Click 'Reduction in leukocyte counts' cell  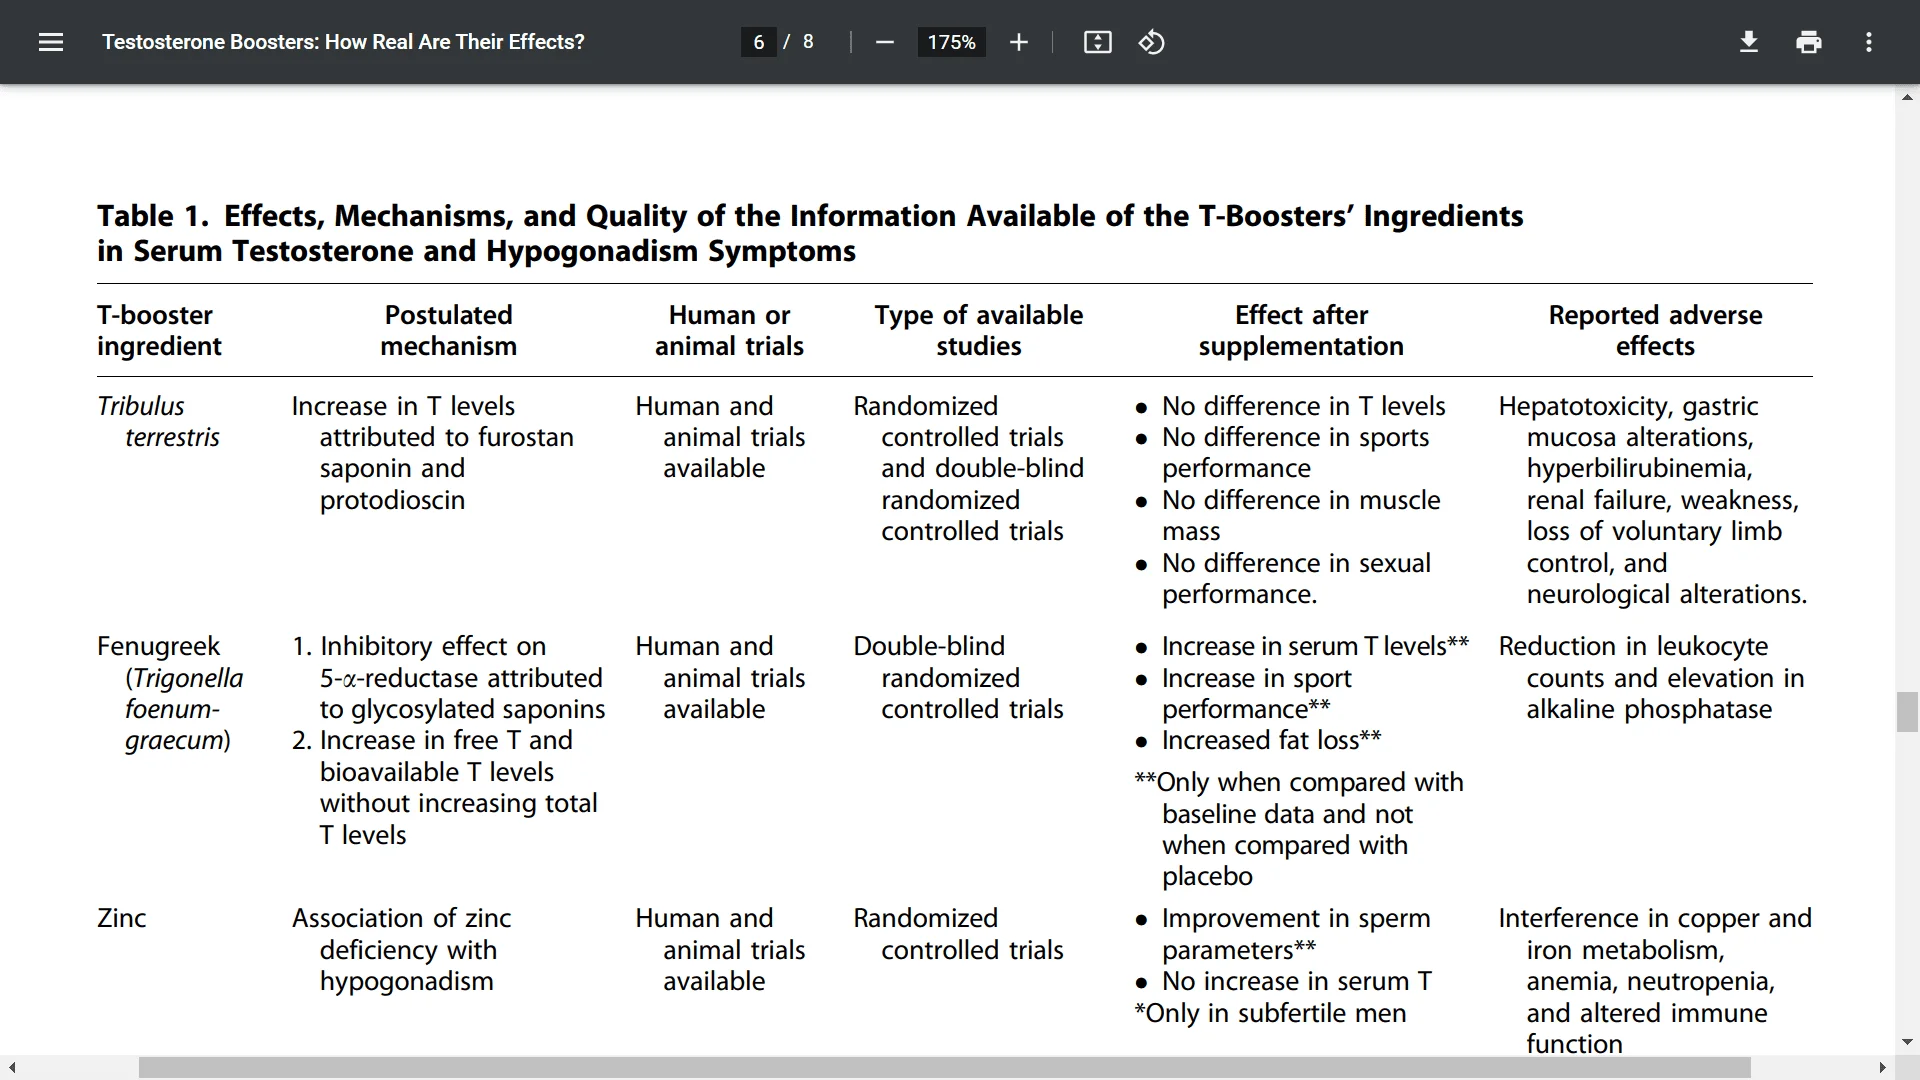1652,678
